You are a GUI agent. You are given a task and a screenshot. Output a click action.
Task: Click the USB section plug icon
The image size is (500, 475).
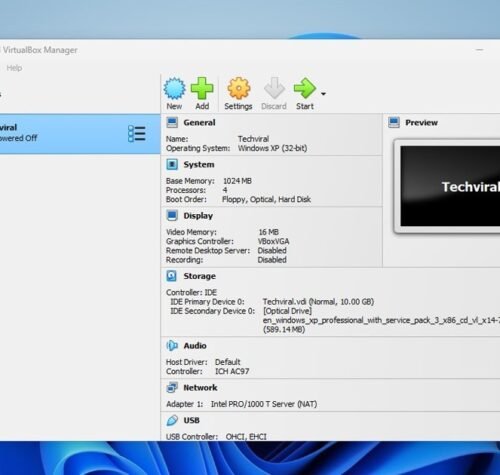(x=172, y=420)
